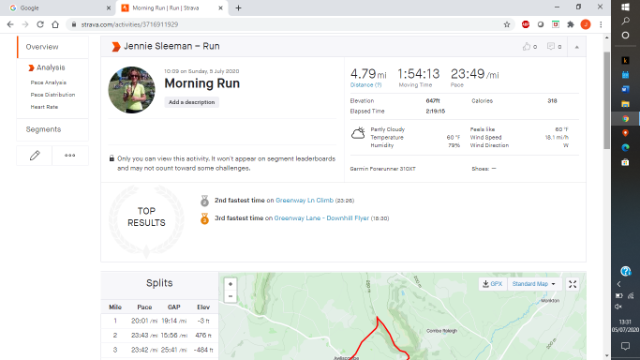Click the Greenway Ln Climb segment link
Viewport: 640px width, 360px height.
pyautogui.click(x=304, y=200)
